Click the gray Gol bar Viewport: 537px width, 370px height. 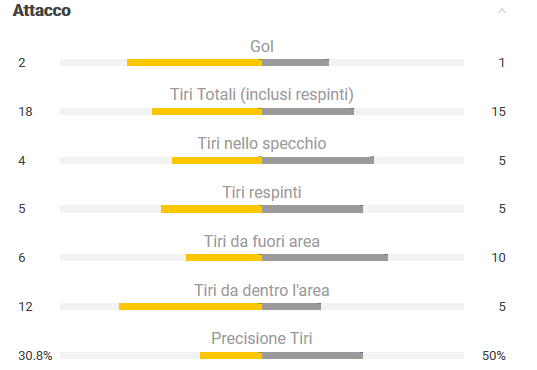296,62
